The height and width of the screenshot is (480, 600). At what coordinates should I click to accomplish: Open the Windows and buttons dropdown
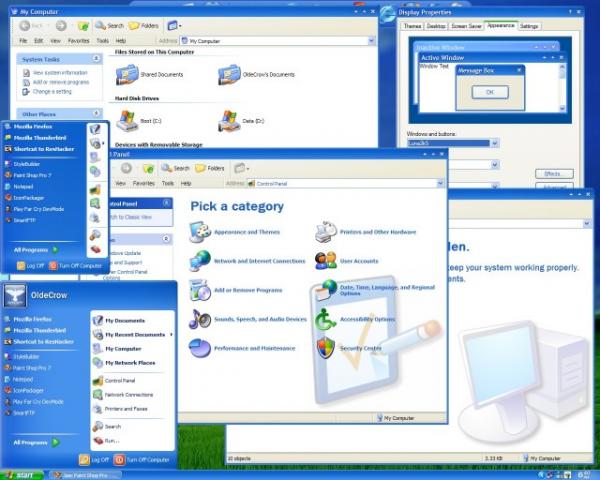tap(495, 143)
